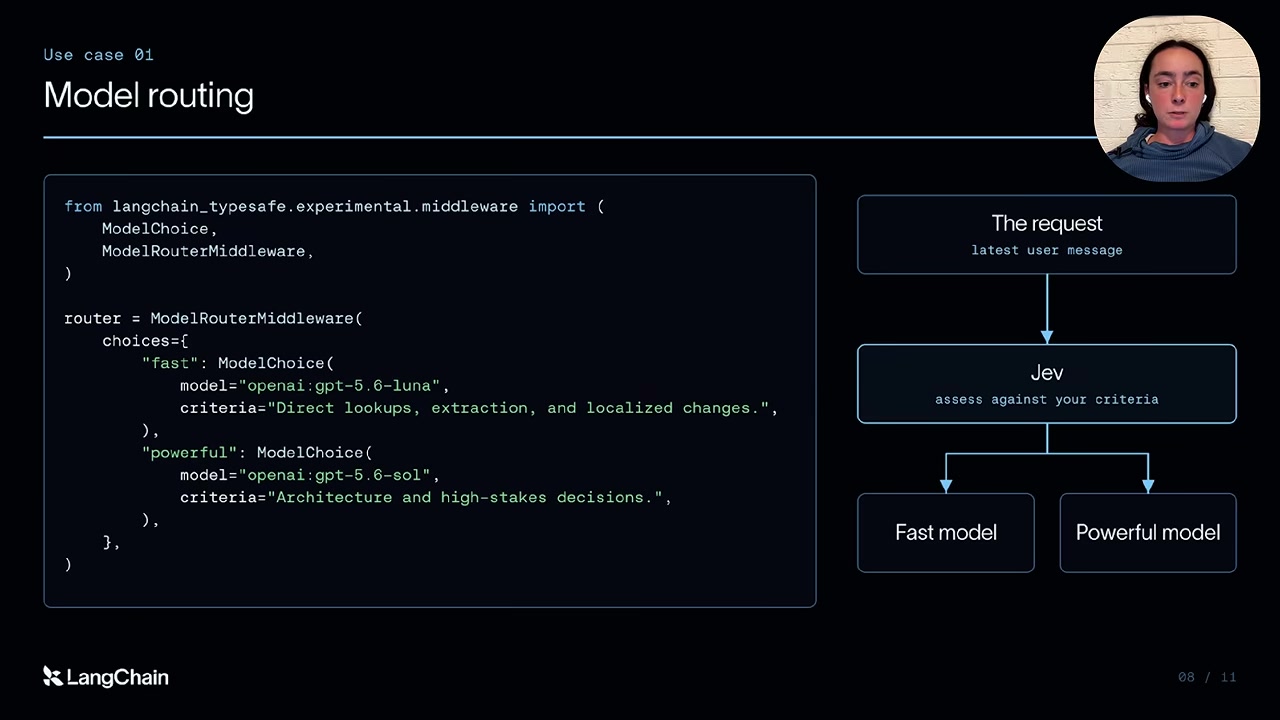Viewport: 1280px width, 720px height.
Task: Click the 'openai:gpt-5.6-sol' model string
Action: tap(334, 475)
